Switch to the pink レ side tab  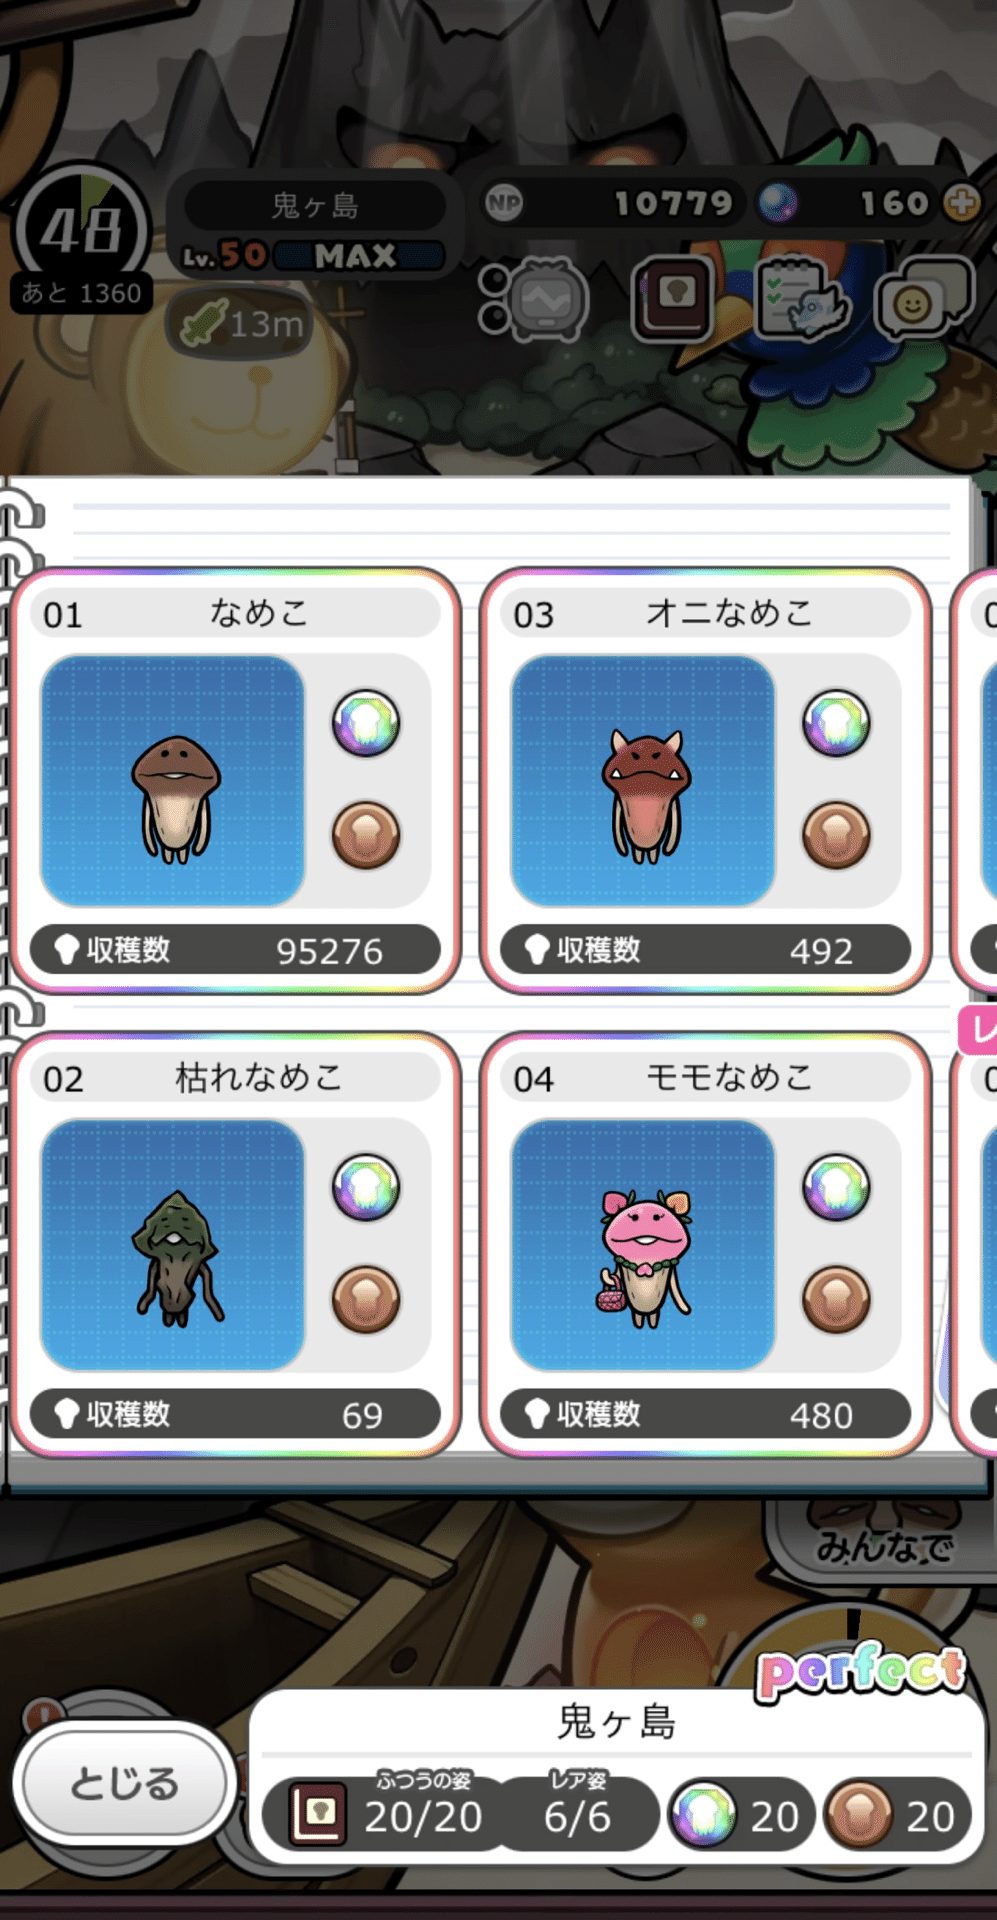[978, 1031]
